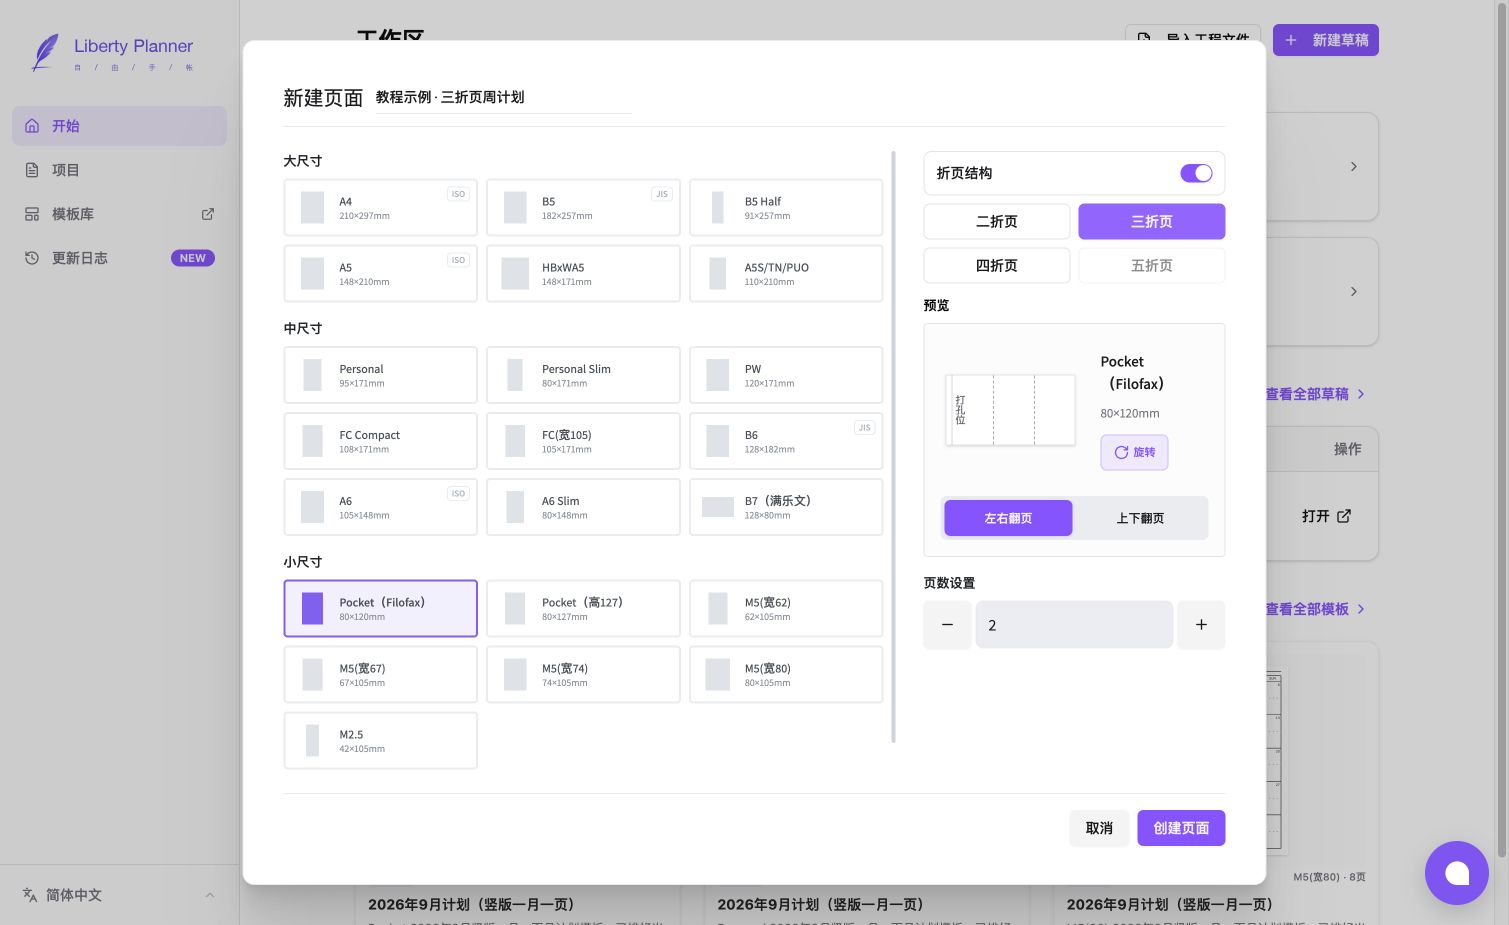Select the B5 Half size card
The width and height of the screenshot is (1509, 925).
pyautogui.click(x=786, y=208)
